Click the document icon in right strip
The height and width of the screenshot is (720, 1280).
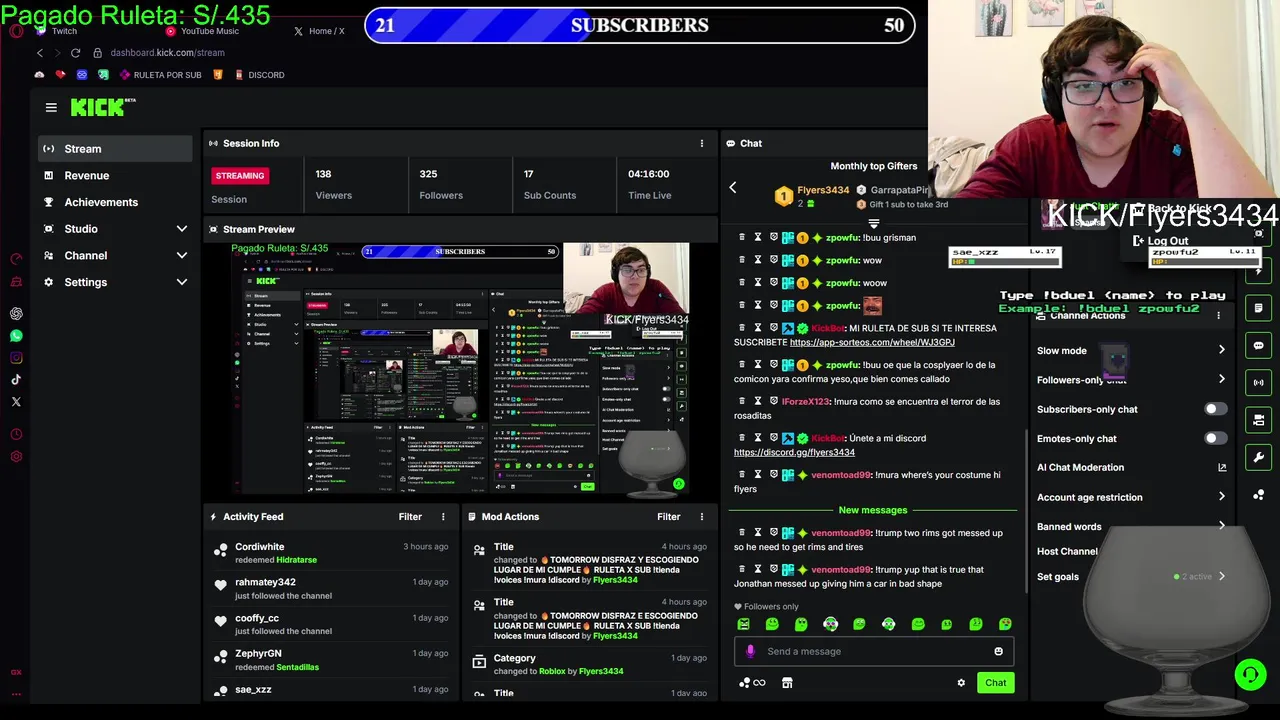(x=1259, y=308)
